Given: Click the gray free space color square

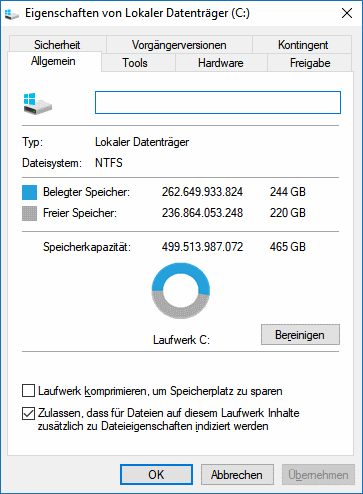Looking at the screenshot, I should coord(29,214).
